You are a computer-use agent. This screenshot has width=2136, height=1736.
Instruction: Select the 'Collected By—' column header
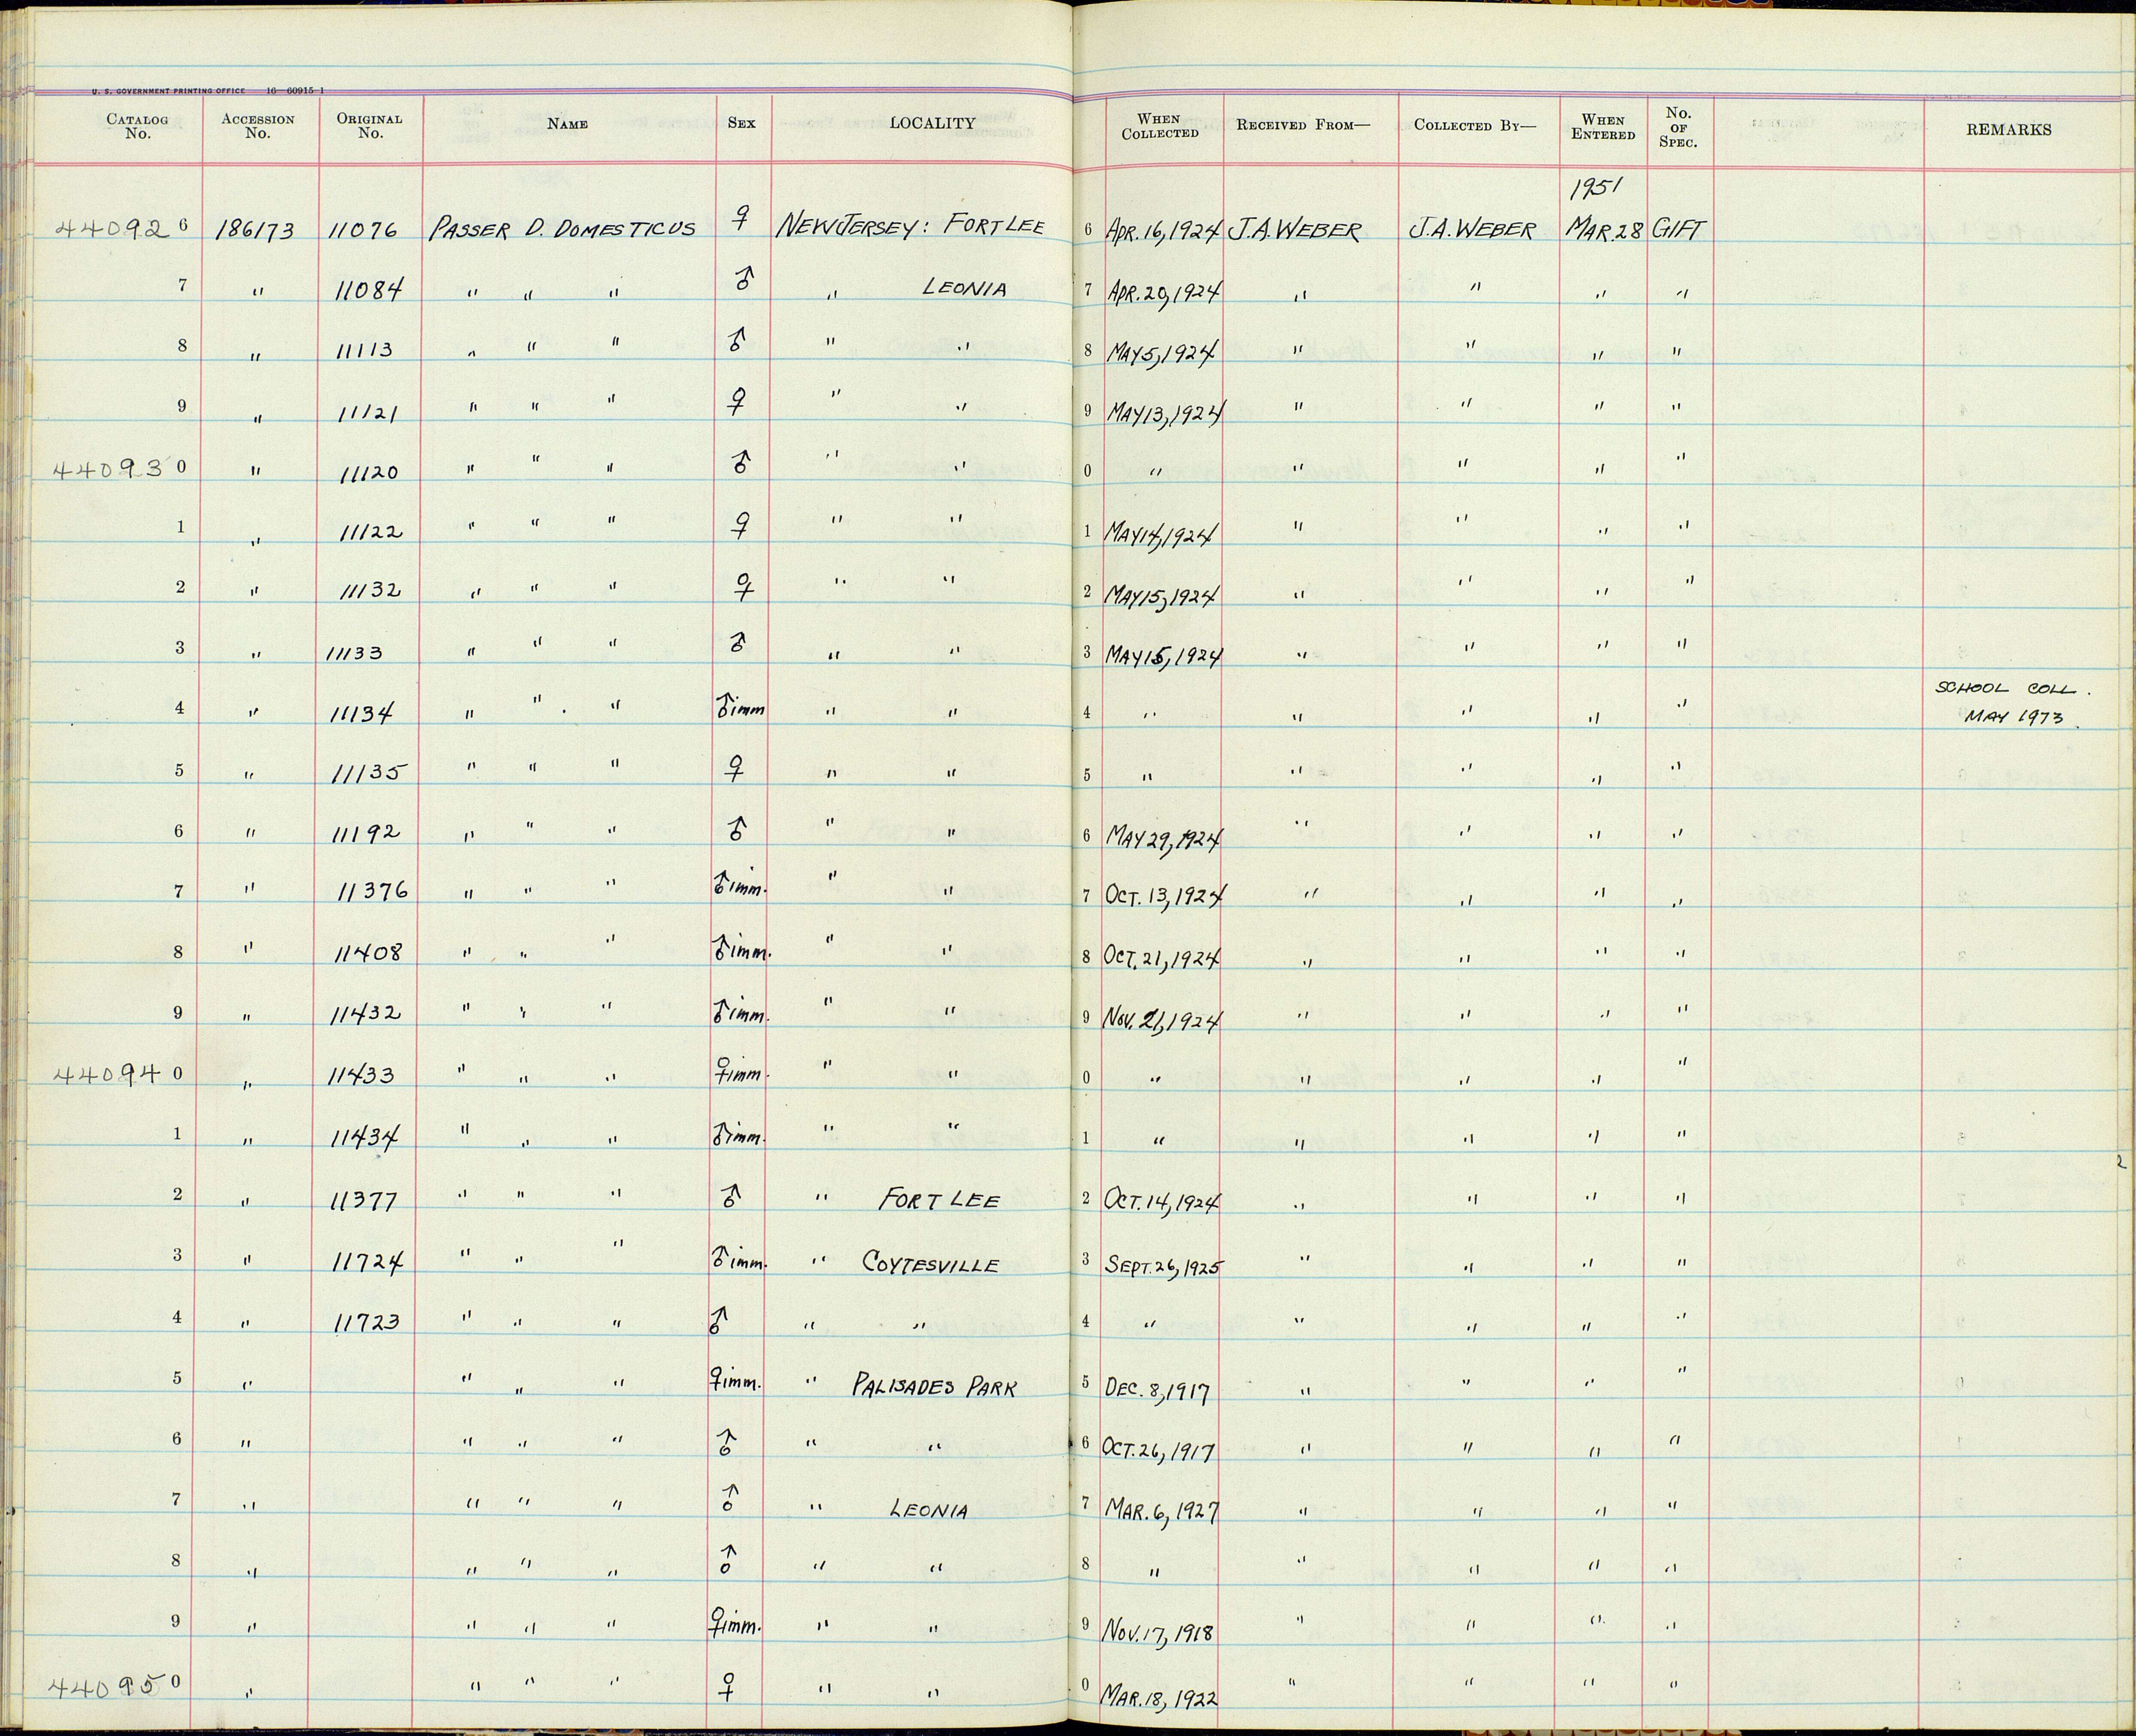click(1475, 125)
